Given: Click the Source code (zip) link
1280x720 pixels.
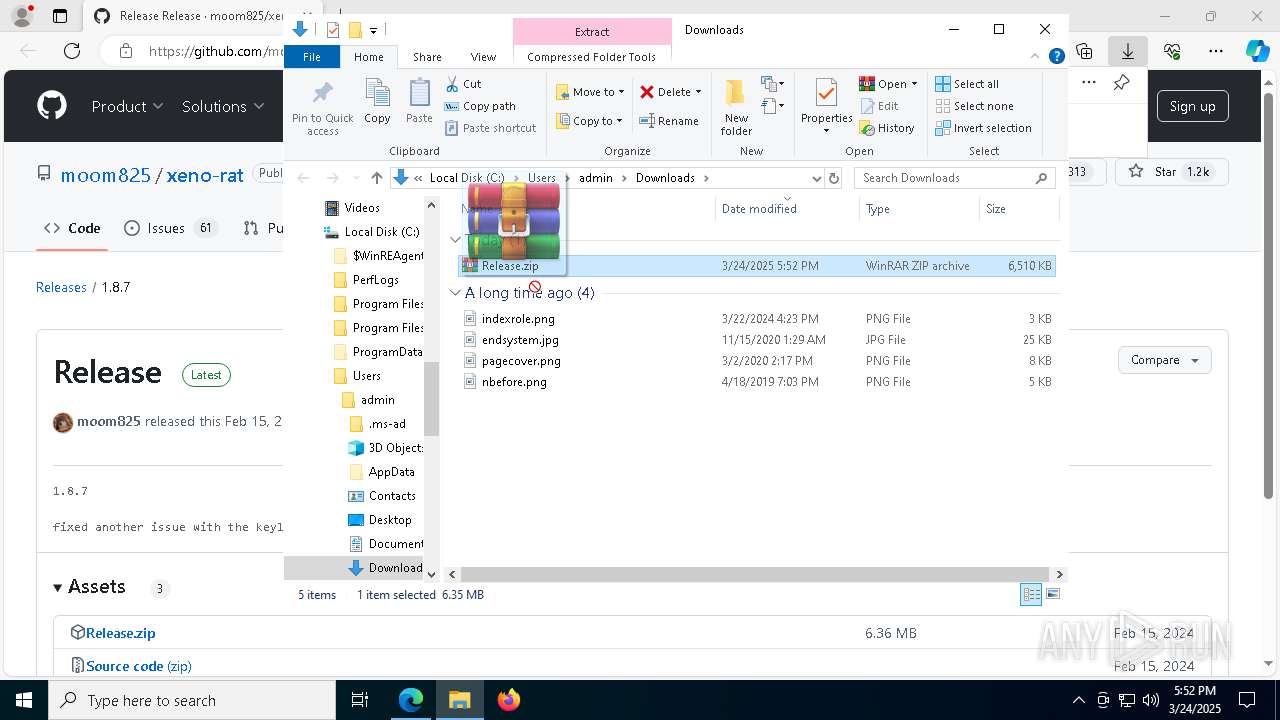Looking at the screenshot, I should tap(139, 666).
